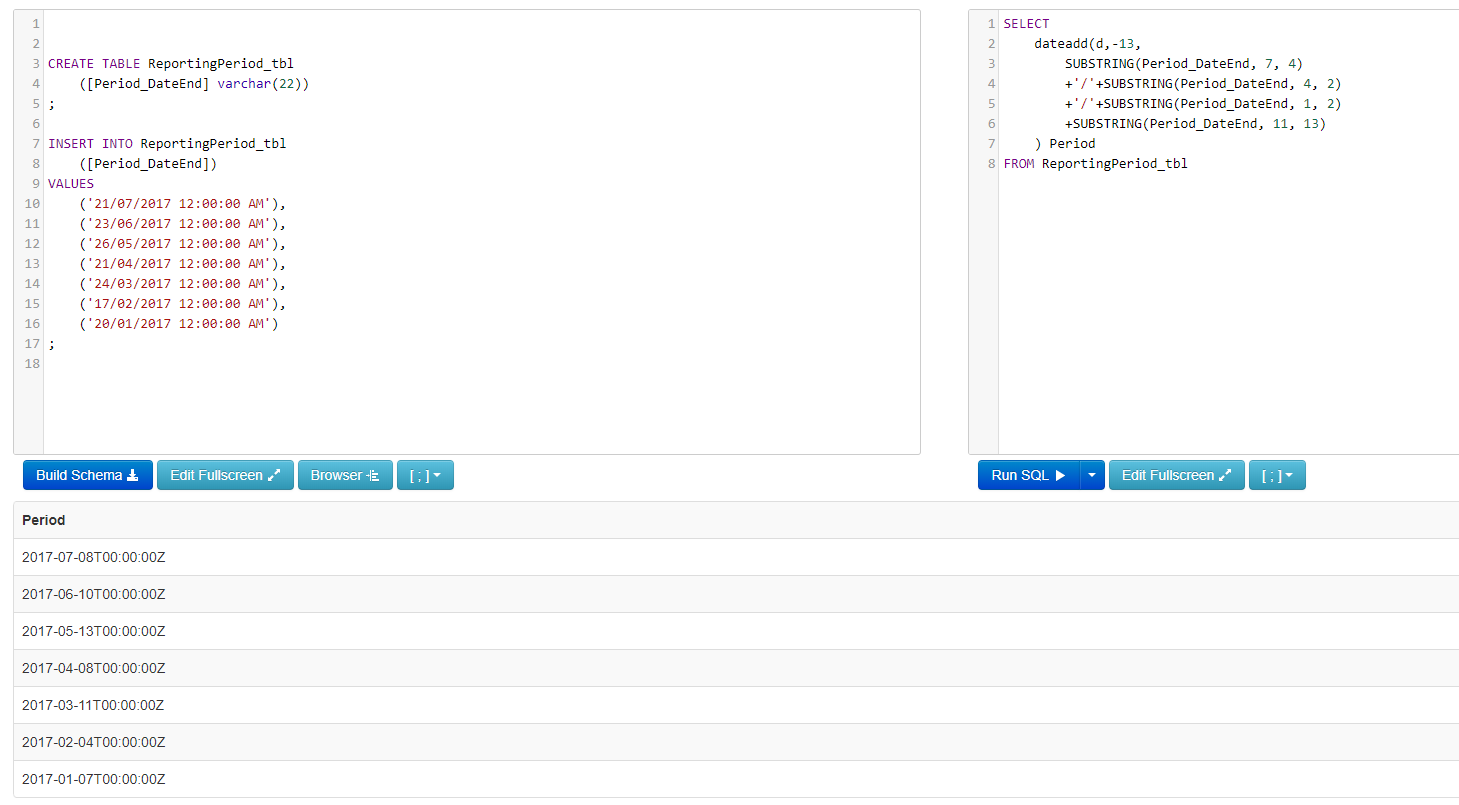Select result row 2017-02-04T00:00:00Z

point(736,742)
